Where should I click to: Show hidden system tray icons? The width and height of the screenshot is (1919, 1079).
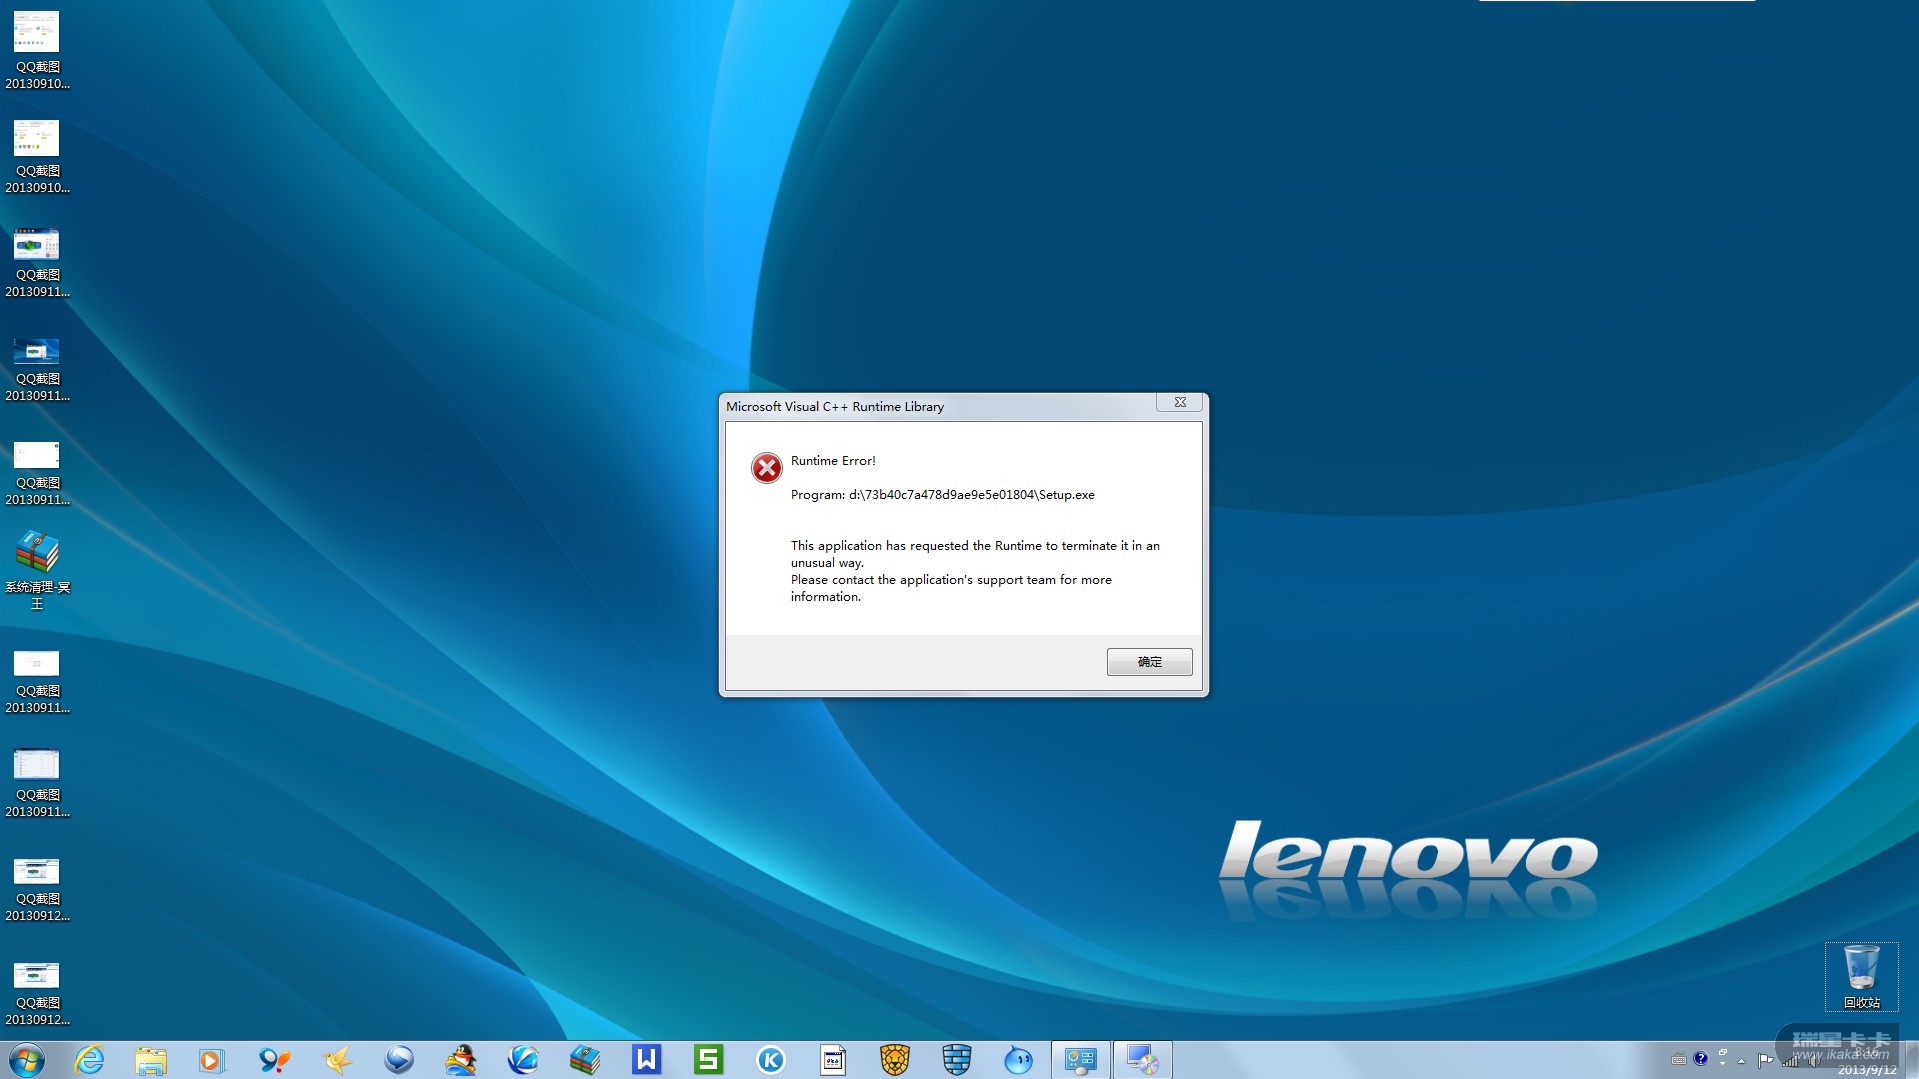[1742, 1061]
